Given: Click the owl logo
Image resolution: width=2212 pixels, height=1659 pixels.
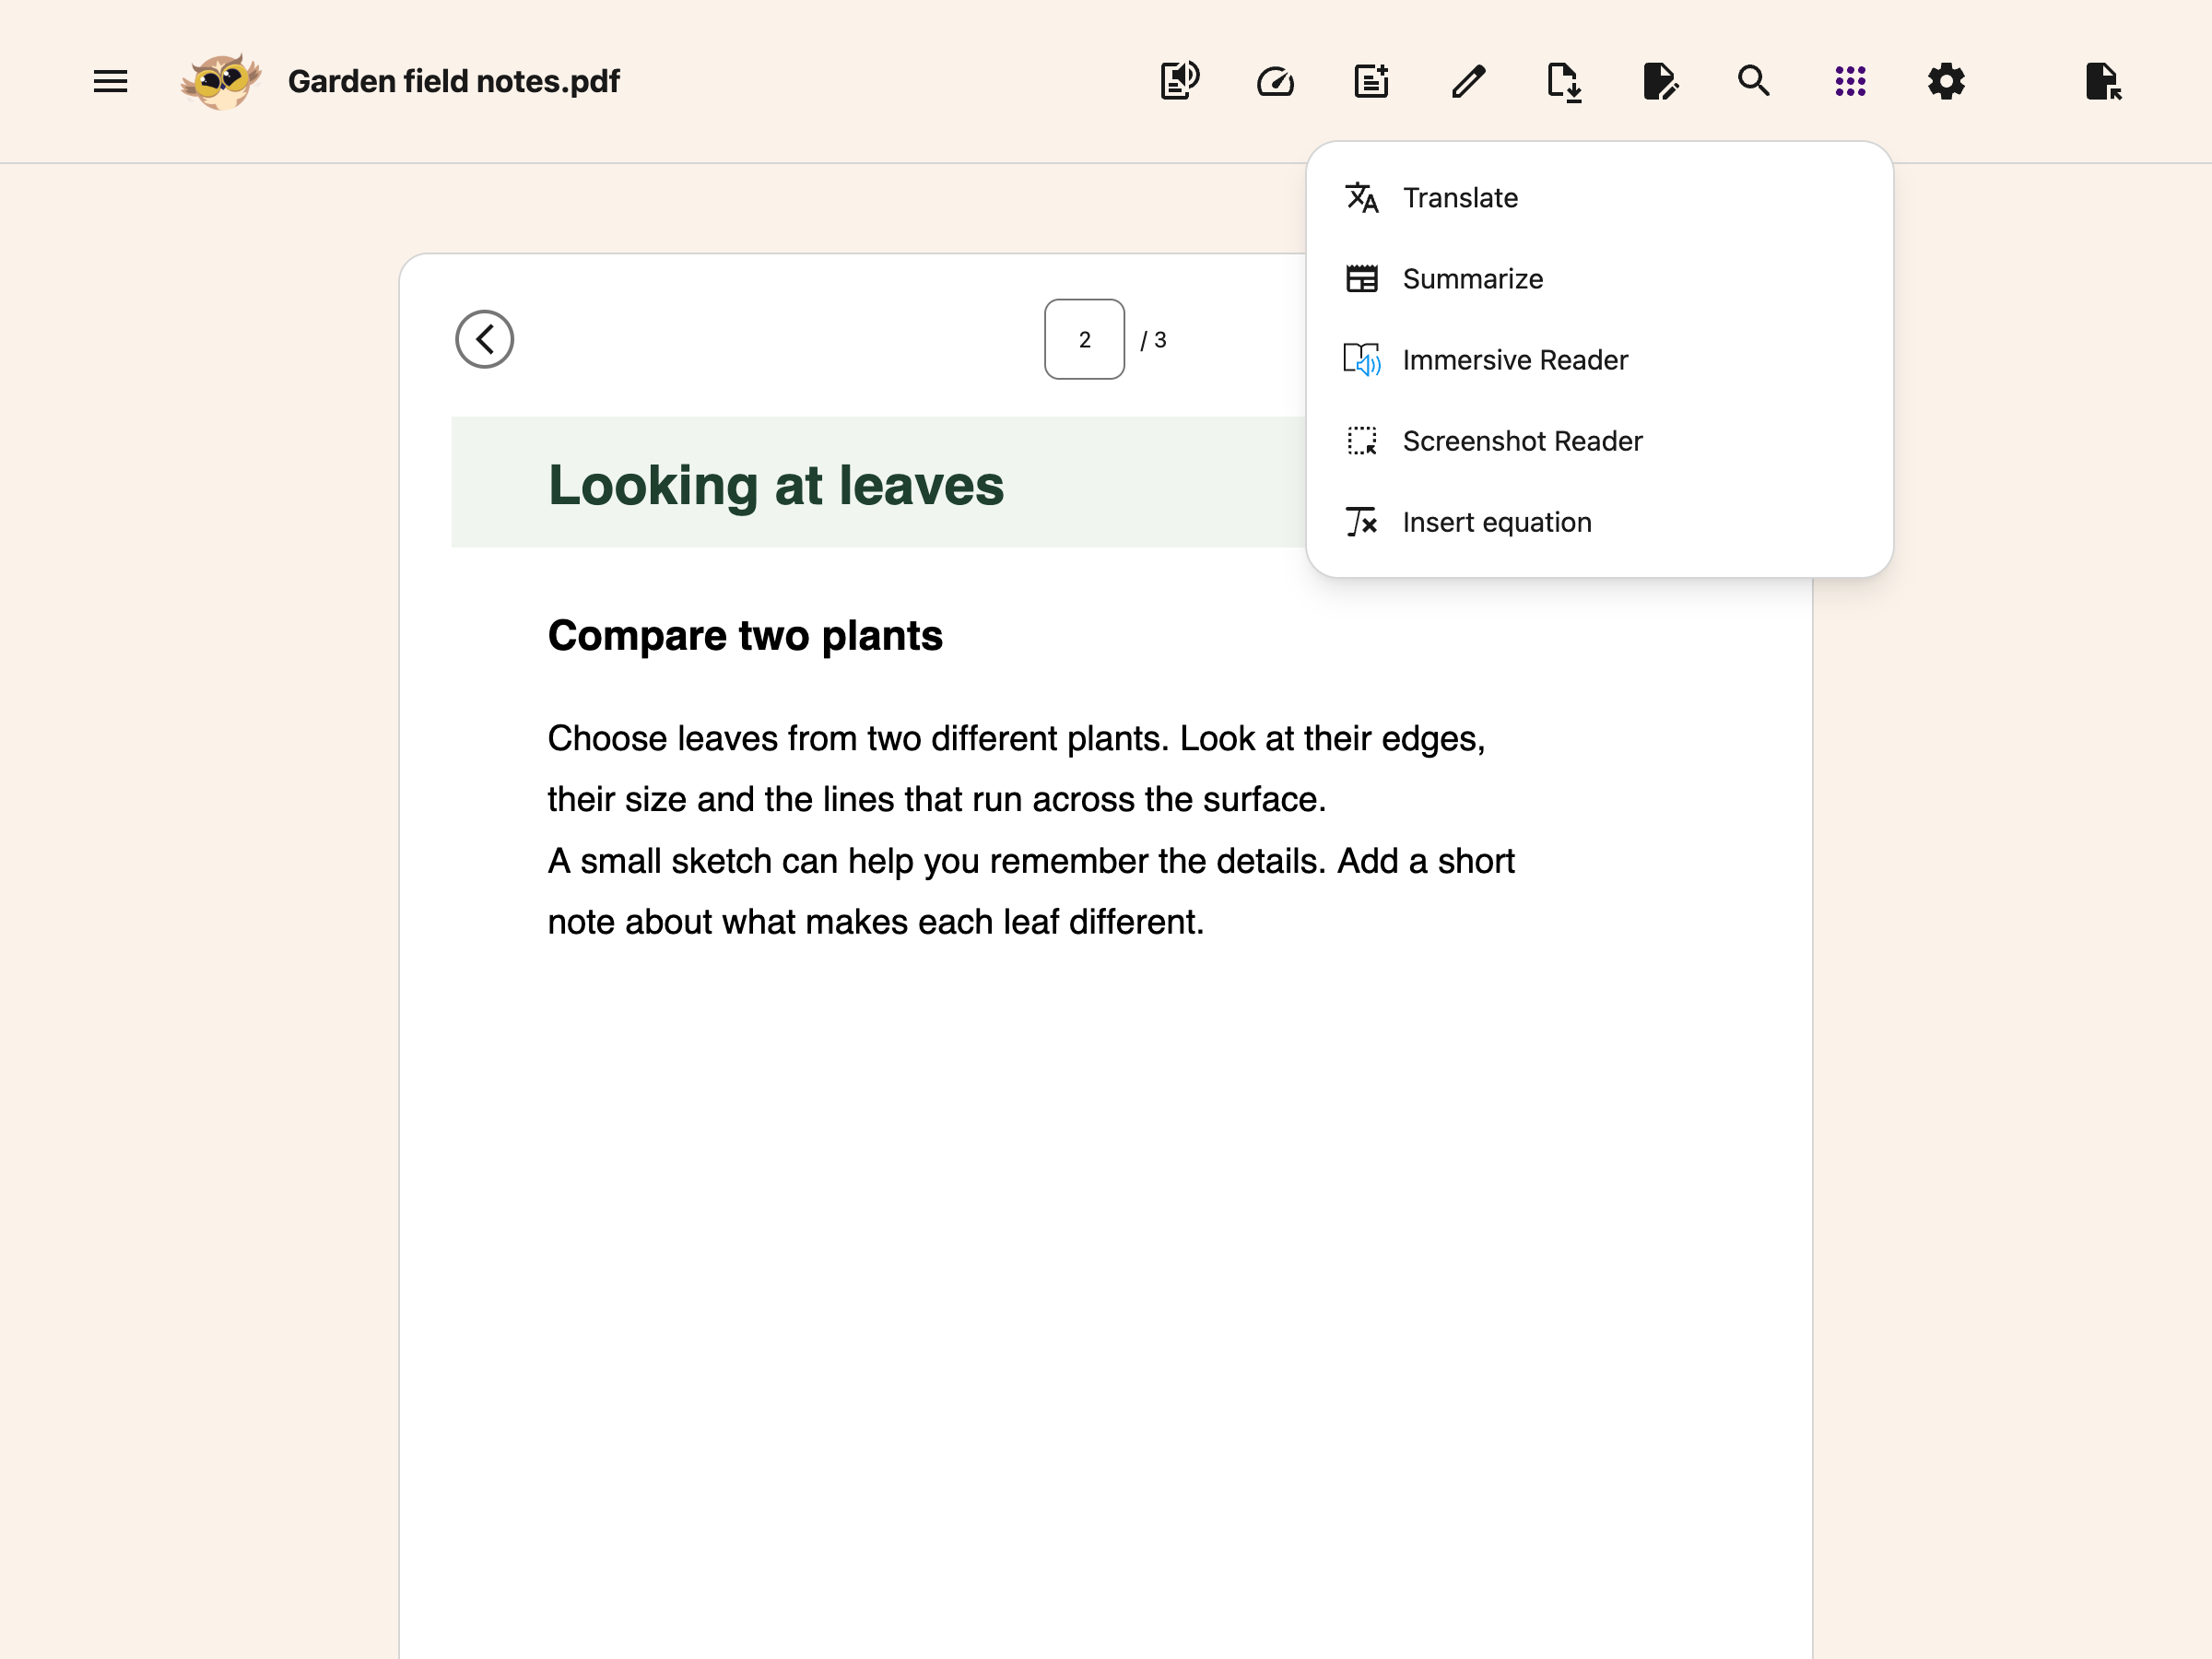Looking at the screenshot, I should click(x=221, y=81).
